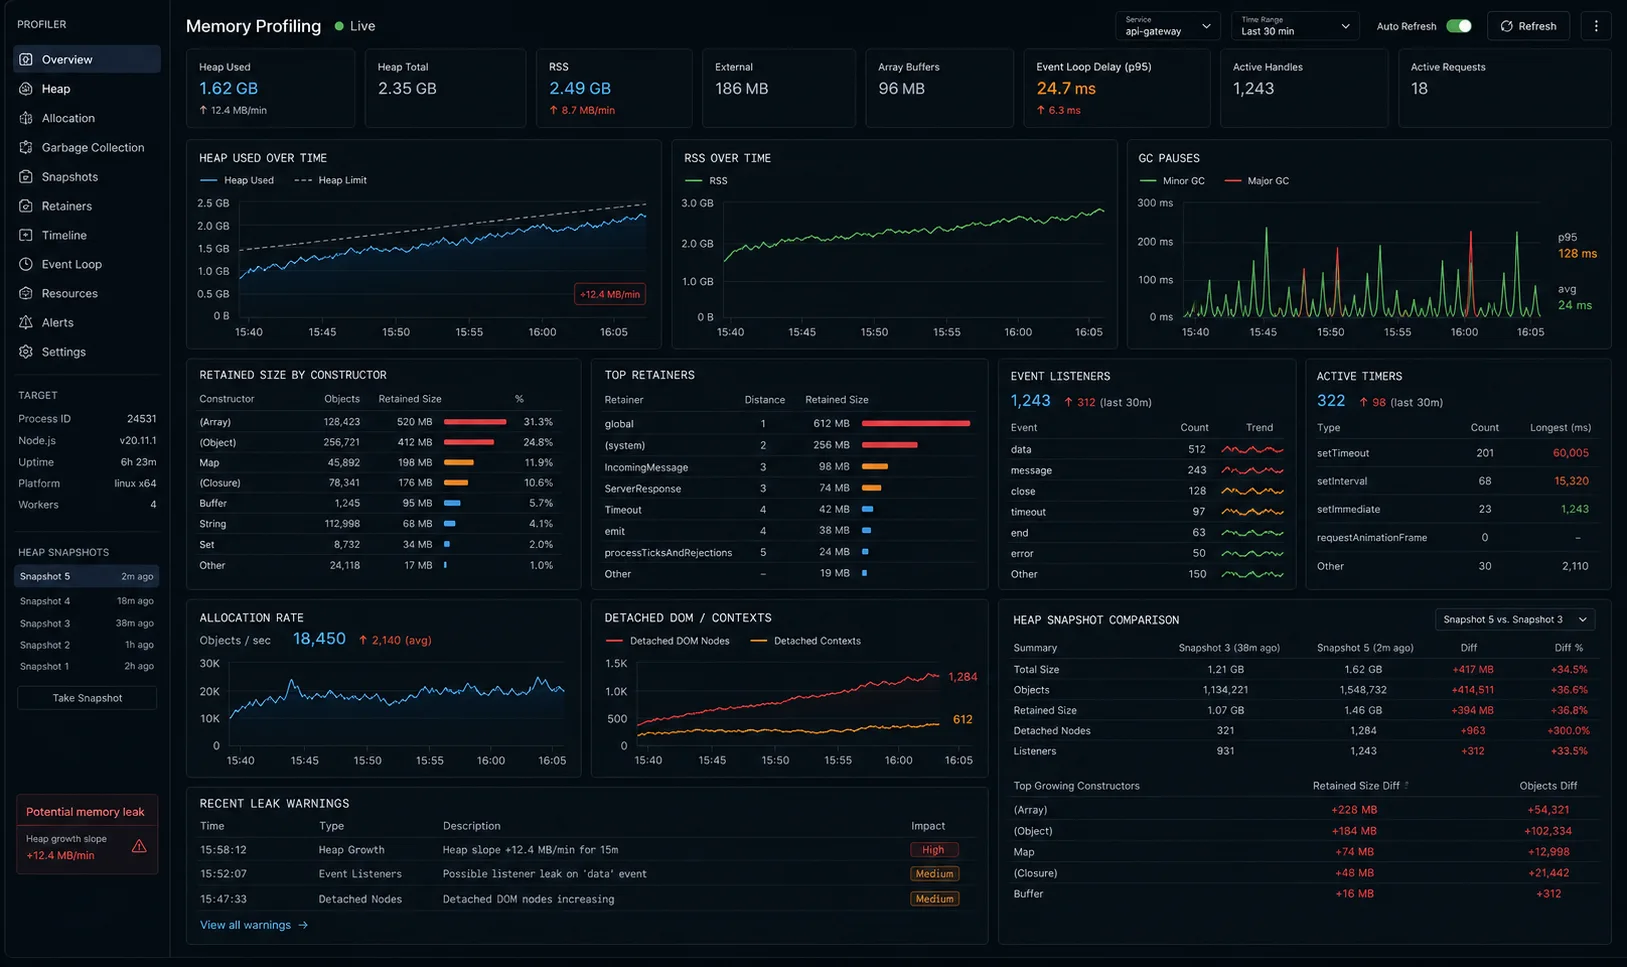Click the Event Loop clock icon

26,264
